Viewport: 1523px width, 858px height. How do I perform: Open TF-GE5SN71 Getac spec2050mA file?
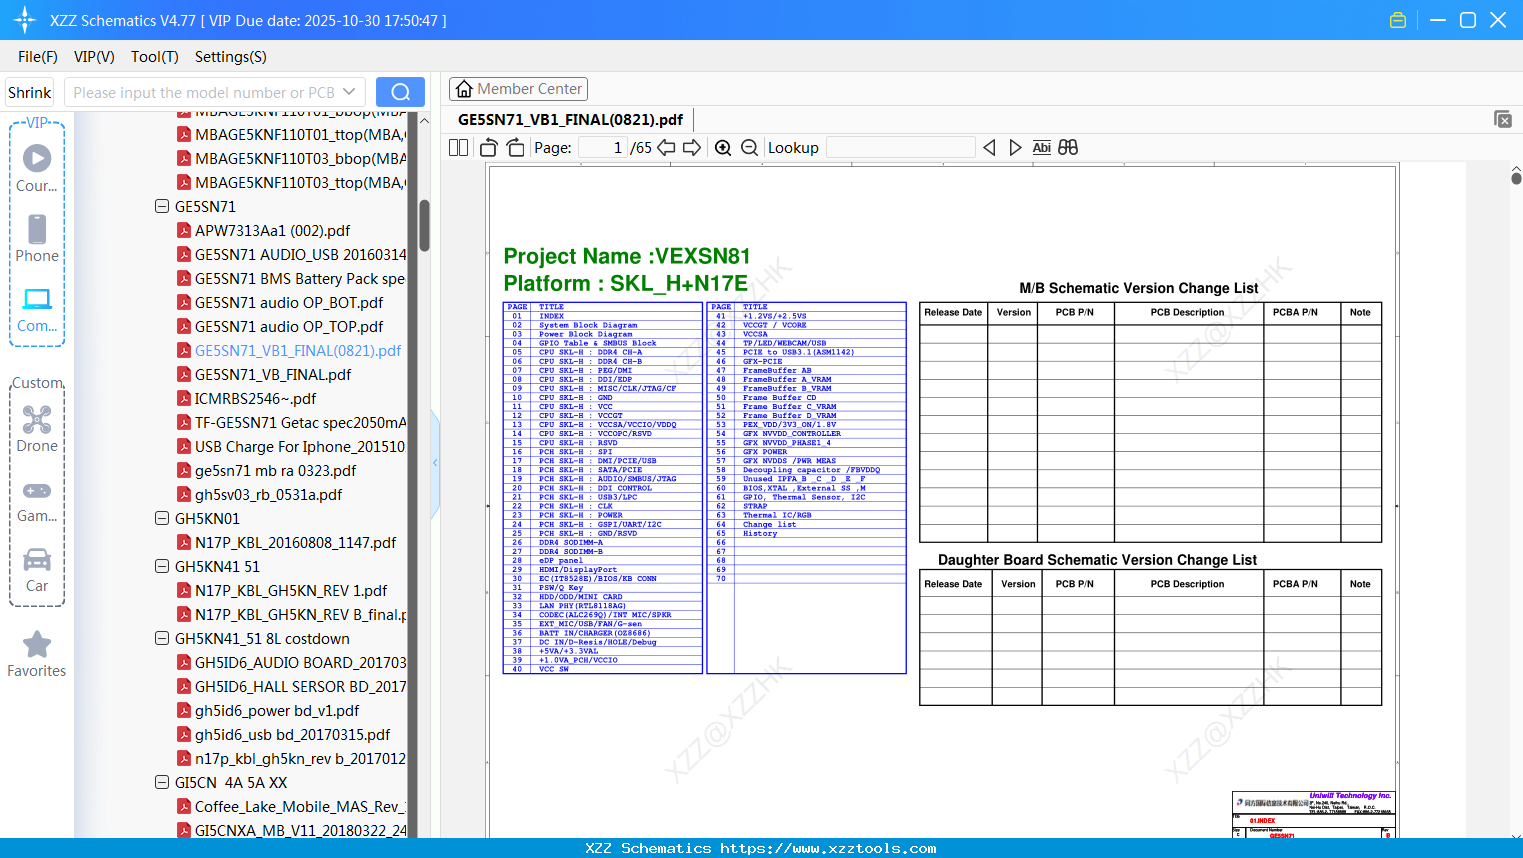pyautogui.click(x=292, y=423)
